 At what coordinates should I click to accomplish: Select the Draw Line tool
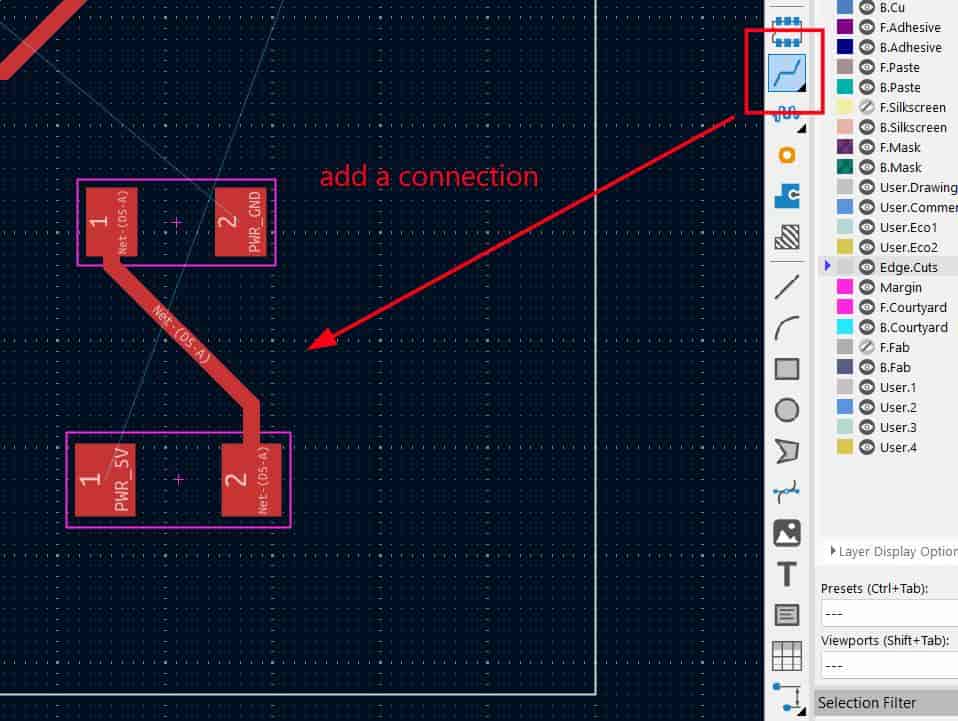click(x=787, y=287)
